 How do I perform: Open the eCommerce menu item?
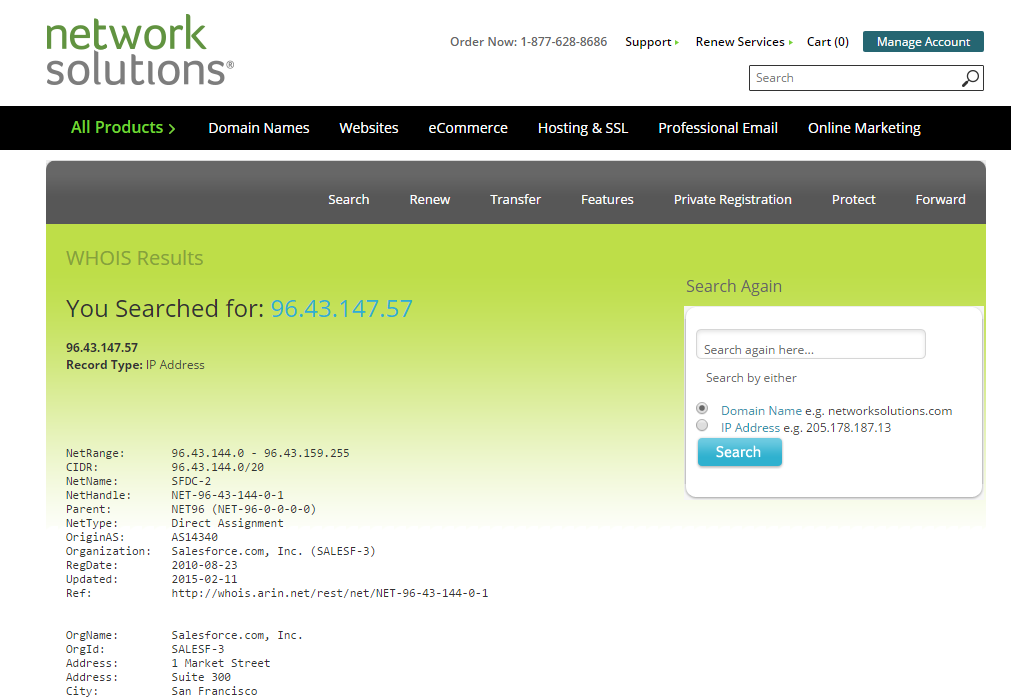pyautogui.click(x=468, y=128)
